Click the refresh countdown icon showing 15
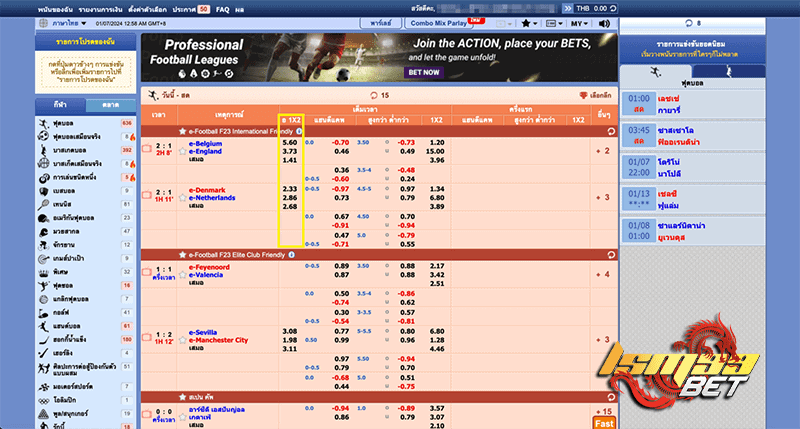Screen dimensions: 800x429 tap(374, 95)
